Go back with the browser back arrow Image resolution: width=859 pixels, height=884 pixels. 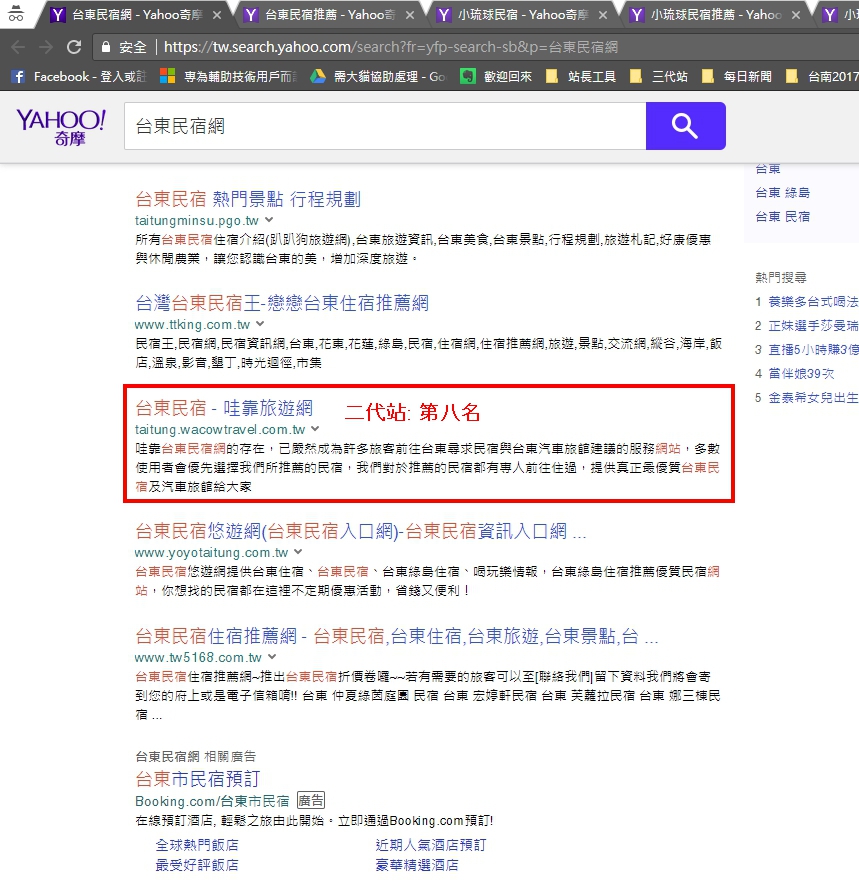tap(18, 47)
